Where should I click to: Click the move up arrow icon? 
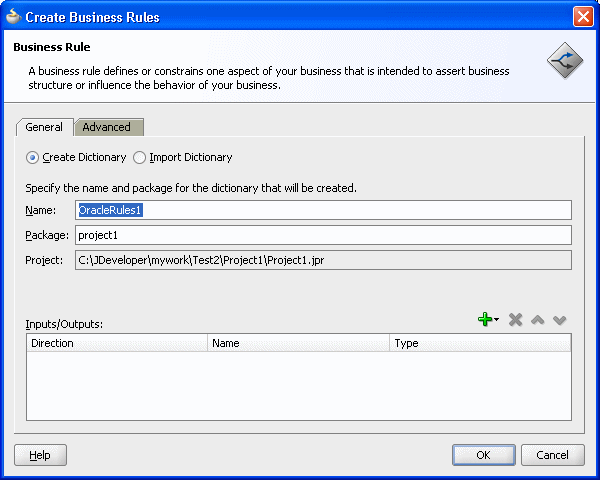pos(538,320)
